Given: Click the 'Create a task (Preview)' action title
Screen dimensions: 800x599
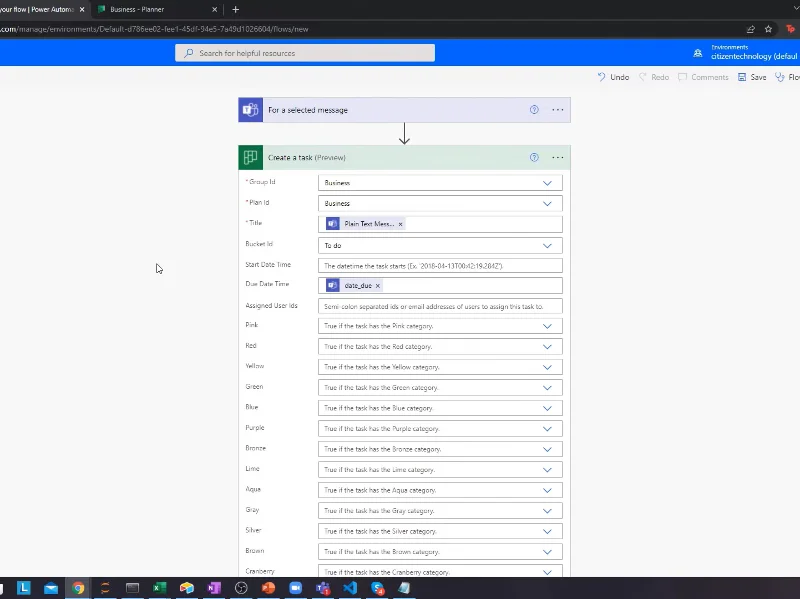Looking at the screenshot, I should (x=307, y=157).
